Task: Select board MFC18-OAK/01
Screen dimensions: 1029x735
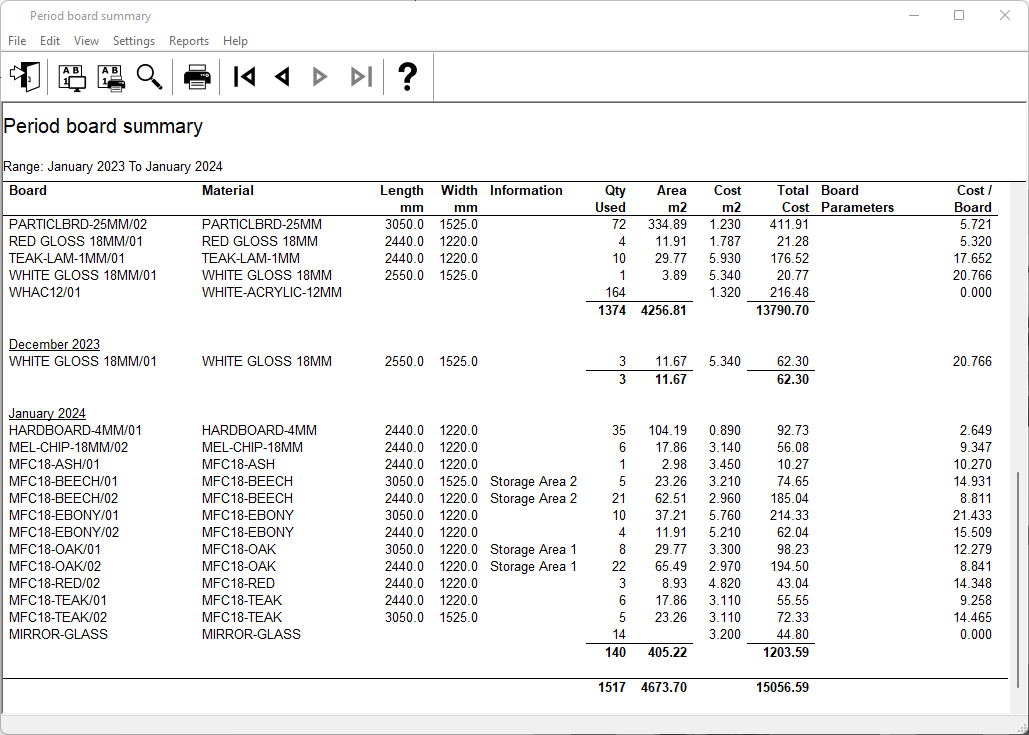Action: click(x=55, y=550)
